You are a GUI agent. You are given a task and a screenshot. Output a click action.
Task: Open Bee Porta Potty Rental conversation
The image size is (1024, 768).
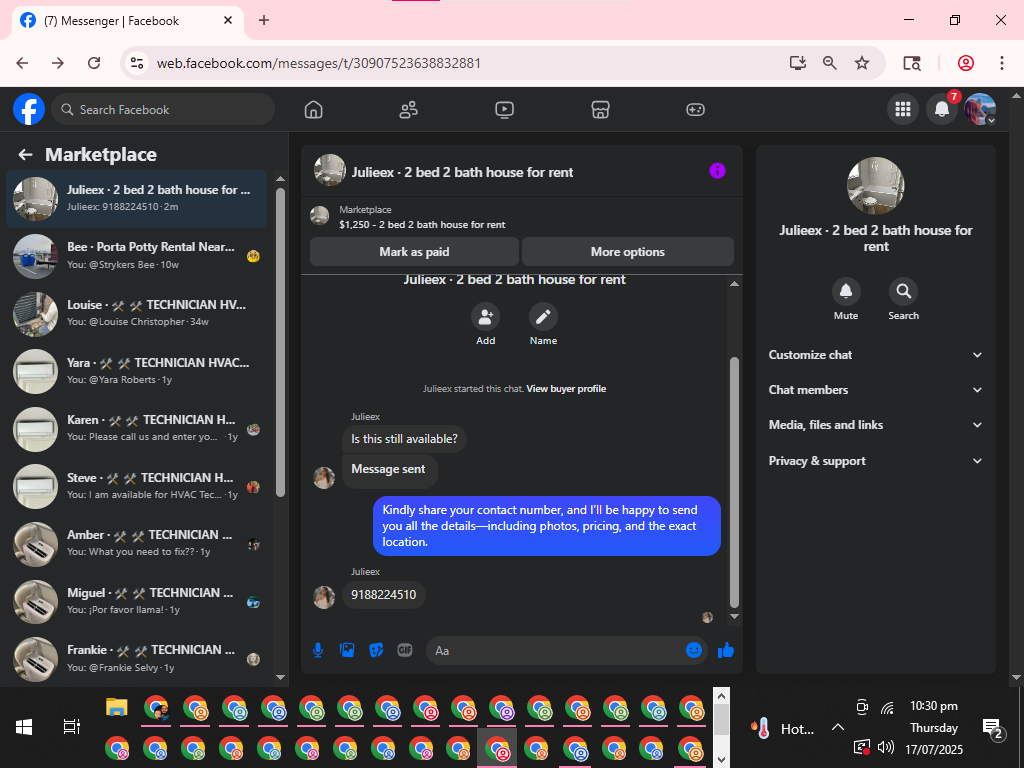[136, 256]
